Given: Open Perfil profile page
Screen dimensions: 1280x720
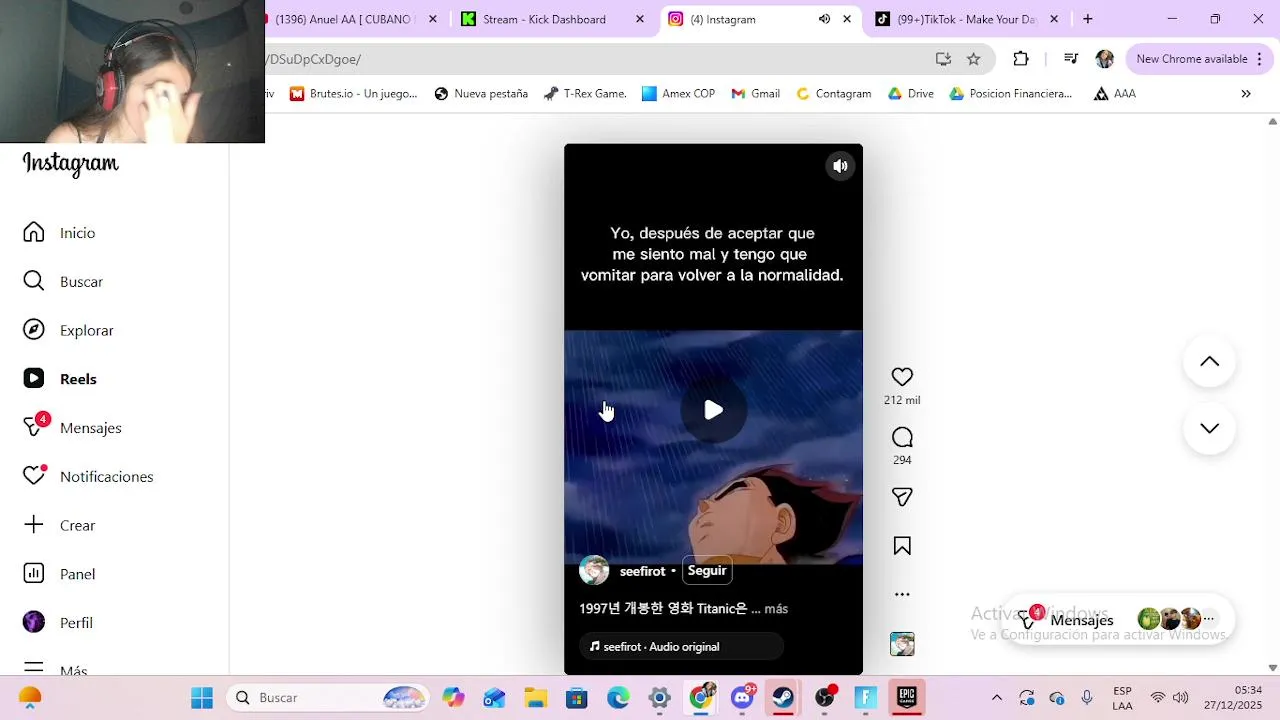Looking at the screenshot, I should tap(58, 623).
